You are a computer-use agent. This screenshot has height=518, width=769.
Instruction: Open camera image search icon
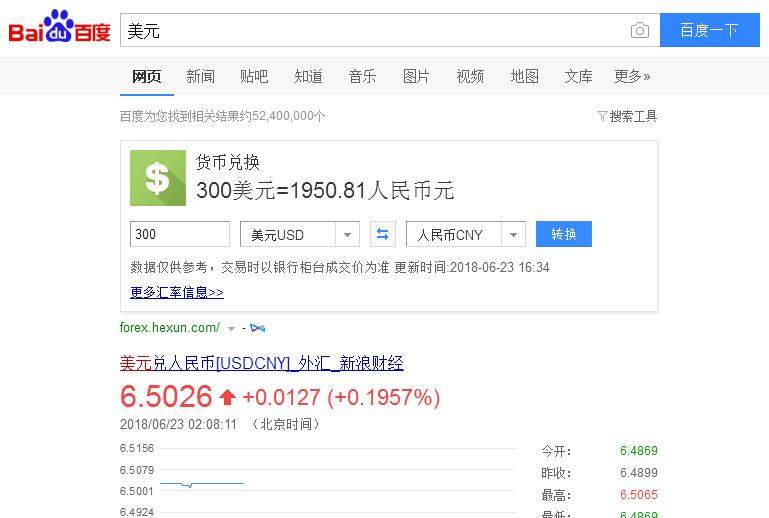640,30
